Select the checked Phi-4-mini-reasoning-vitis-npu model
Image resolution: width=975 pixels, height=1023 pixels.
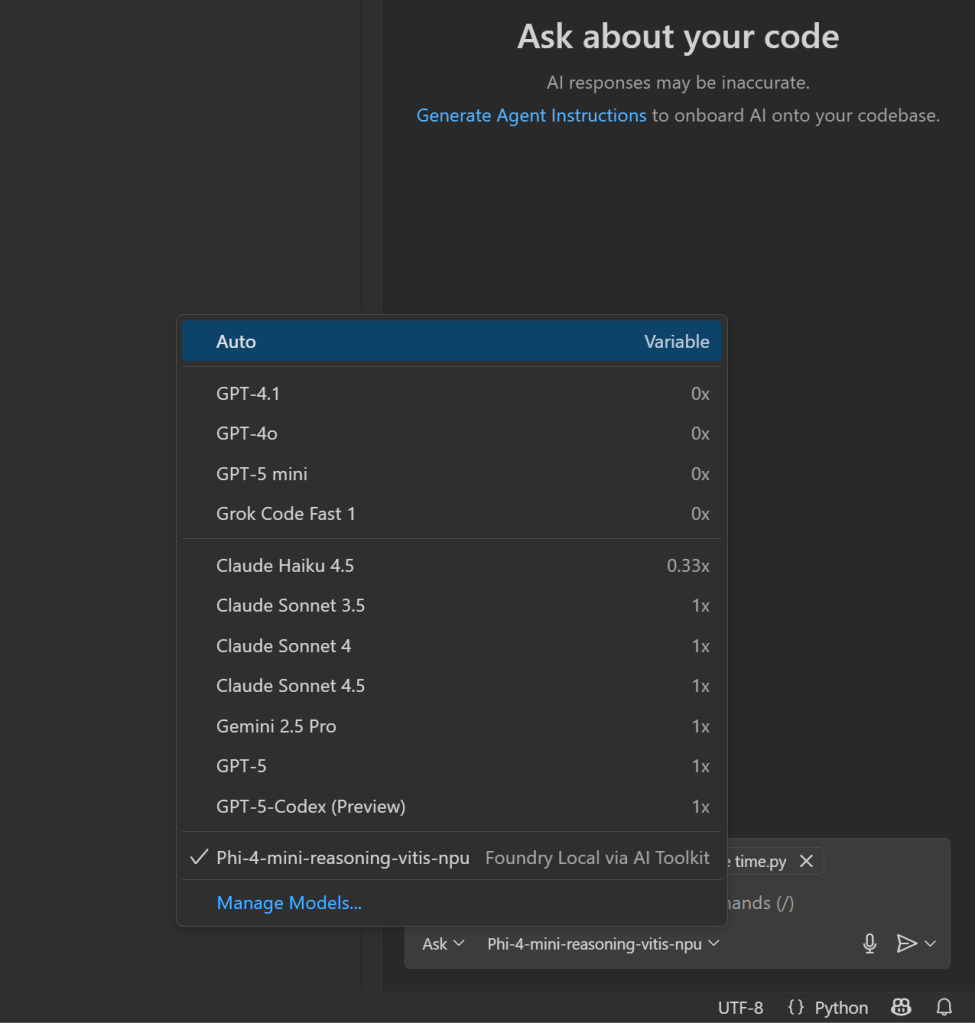point(343,858)
